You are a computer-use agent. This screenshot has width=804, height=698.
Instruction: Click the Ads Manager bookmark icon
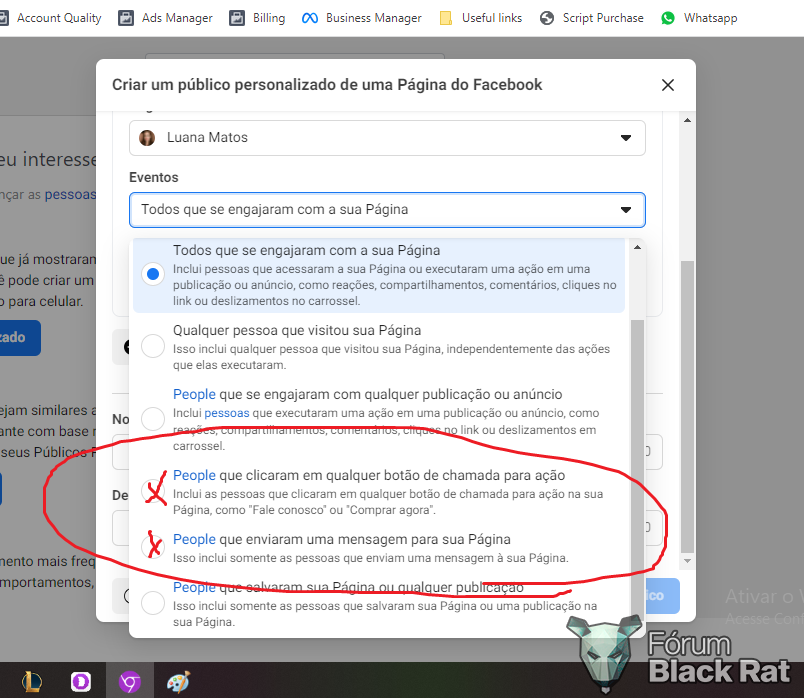tap(126, 18)
